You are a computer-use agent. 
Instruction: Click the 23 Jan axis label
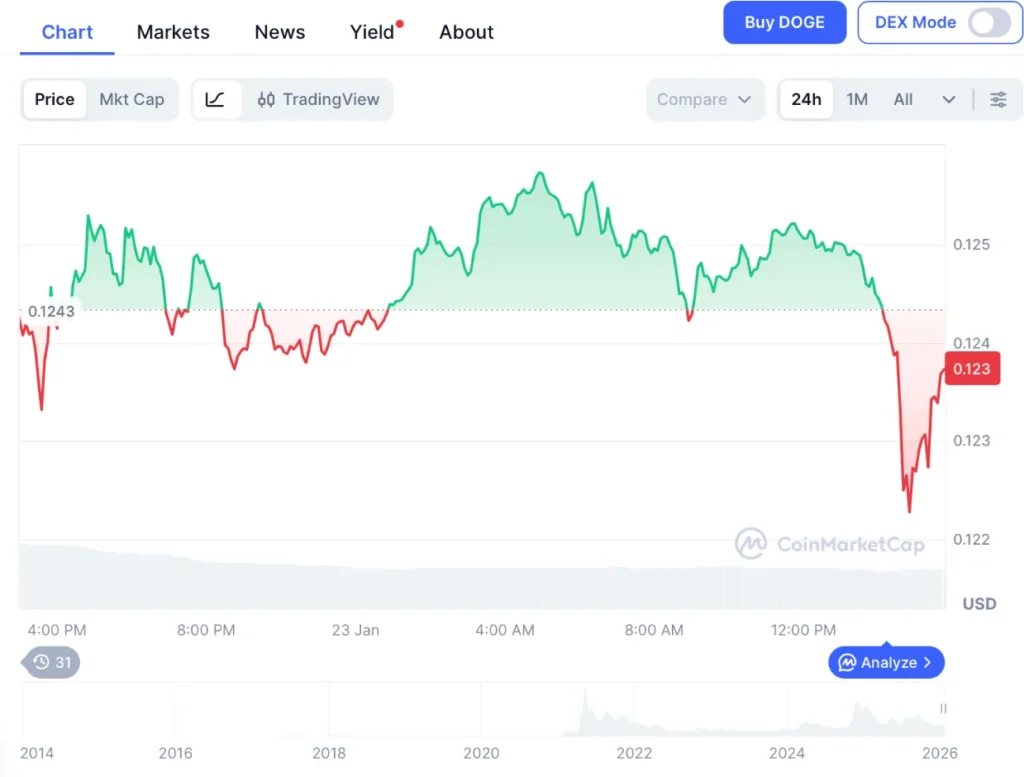pos(355,630)
